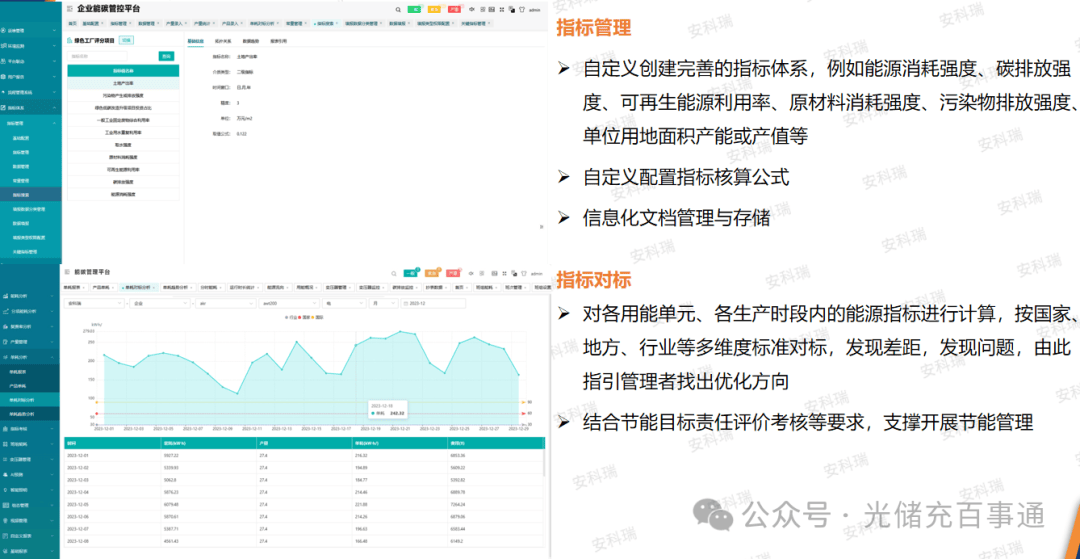Toggle the 国家 legend series in chart
Screen dimensions: 1080x559
[x=304, y=317]
